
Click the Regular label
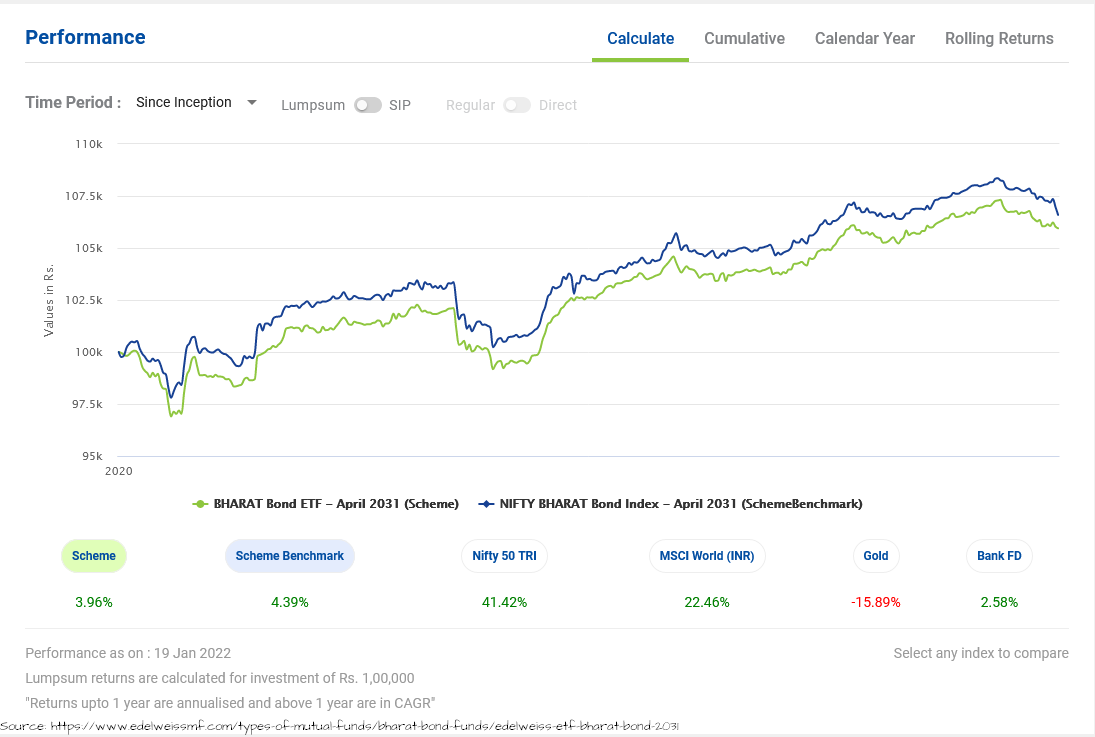click(x=470, y=105)
